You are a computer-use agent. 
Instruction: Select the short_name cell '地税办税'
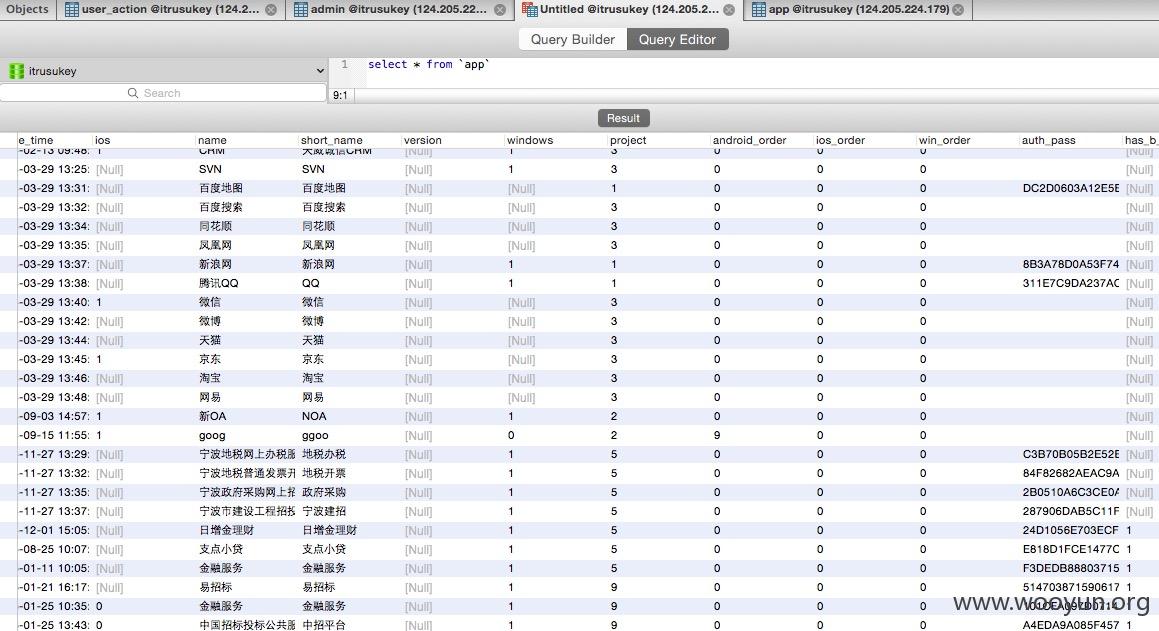coord(324,454)
